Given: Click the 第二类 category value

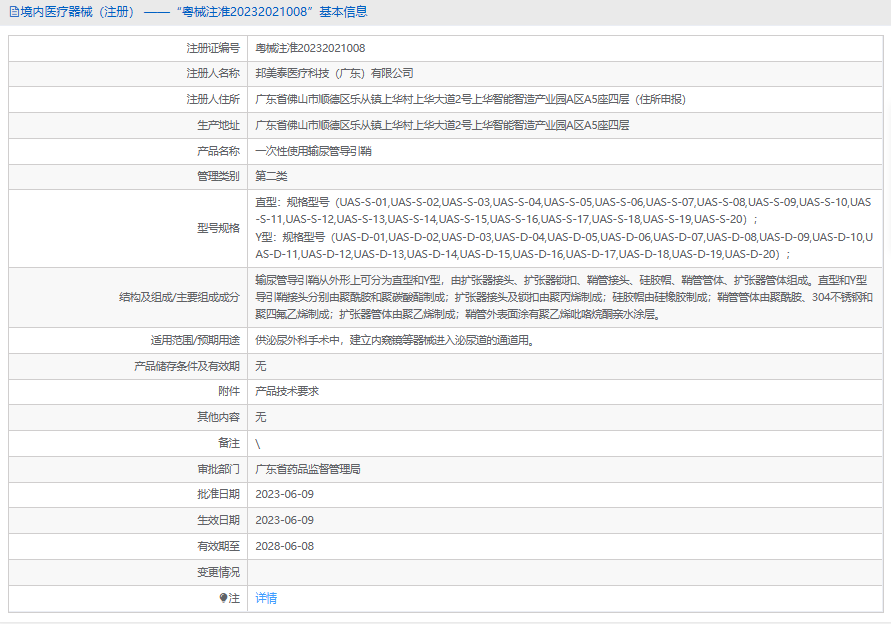Looking at the screenshot, I should coord(271,176).
